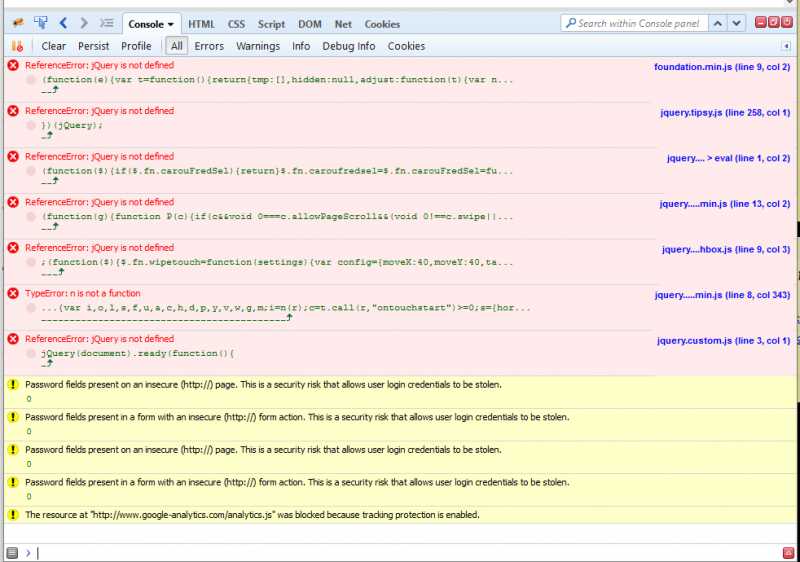Image resolution: width=800 pixels, height=562 pixels.
Task: Filter console by Warnings
Action: click(258, 46)
